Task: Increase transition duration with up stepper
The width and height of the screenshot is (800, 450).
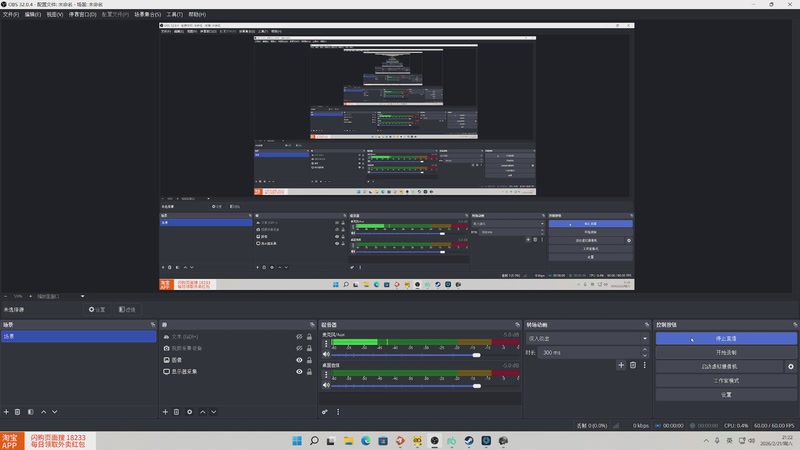Action: [x=645, y=349]
